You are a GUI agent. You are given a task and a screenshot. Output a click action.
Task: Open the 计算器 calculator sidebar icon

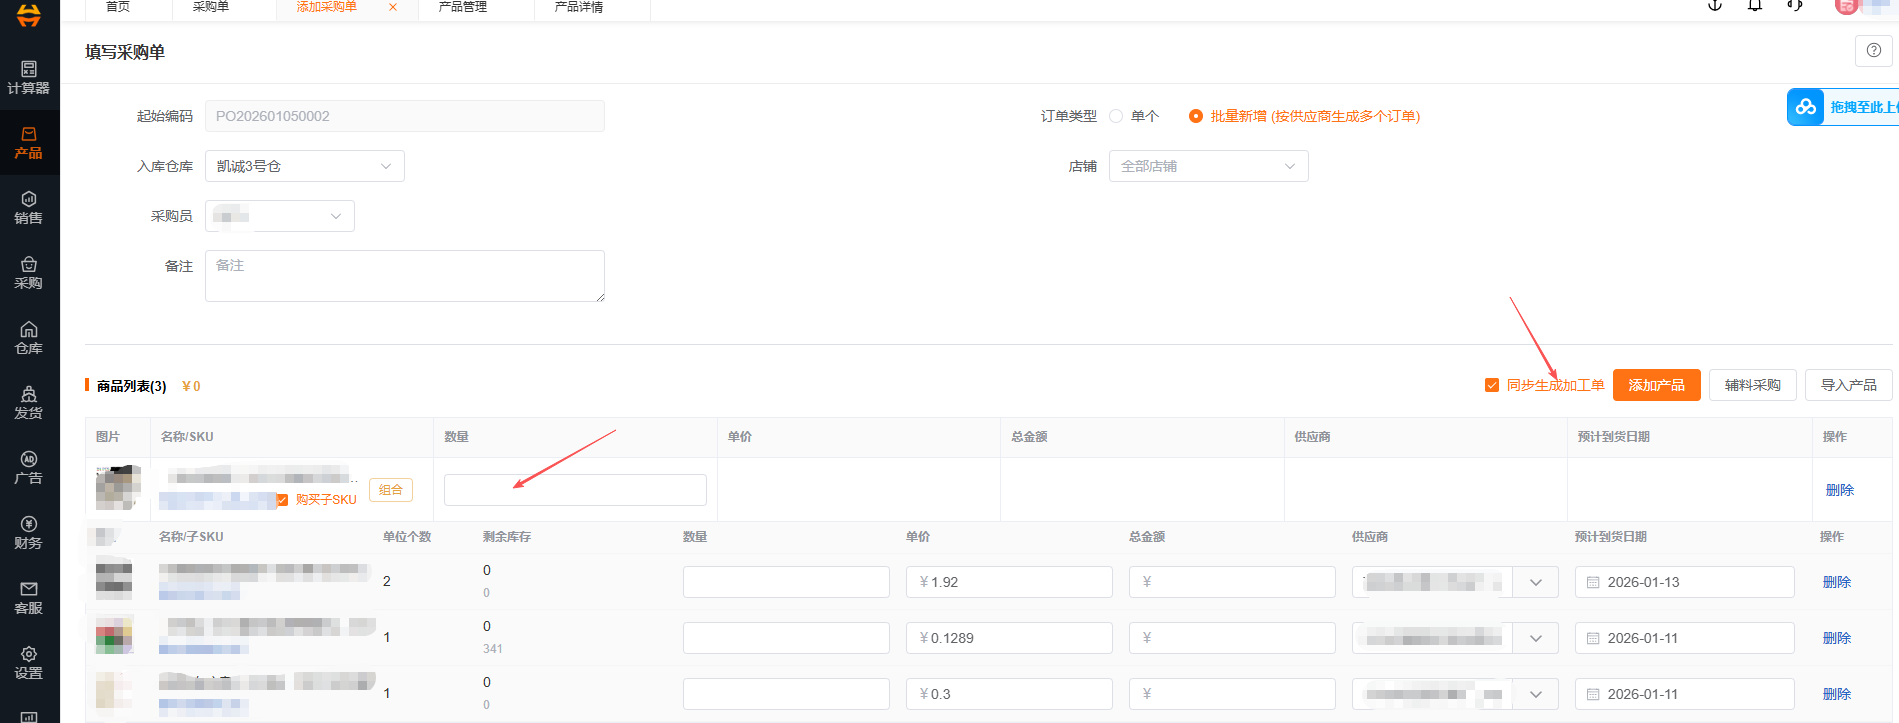click(x=28, y=77)
